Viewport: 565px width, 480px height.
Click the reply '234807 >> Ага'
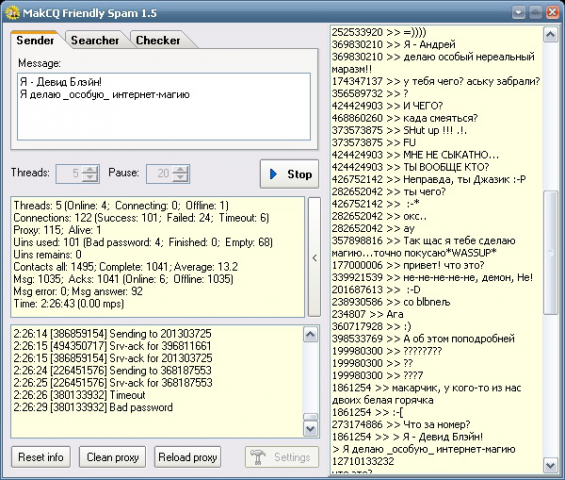[x=367, y=314]
